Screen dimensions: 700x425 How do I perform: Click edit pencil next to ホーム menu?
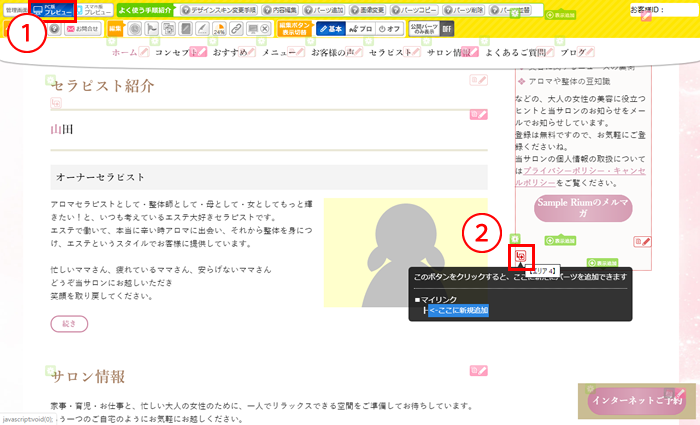[x=143, y=52]
